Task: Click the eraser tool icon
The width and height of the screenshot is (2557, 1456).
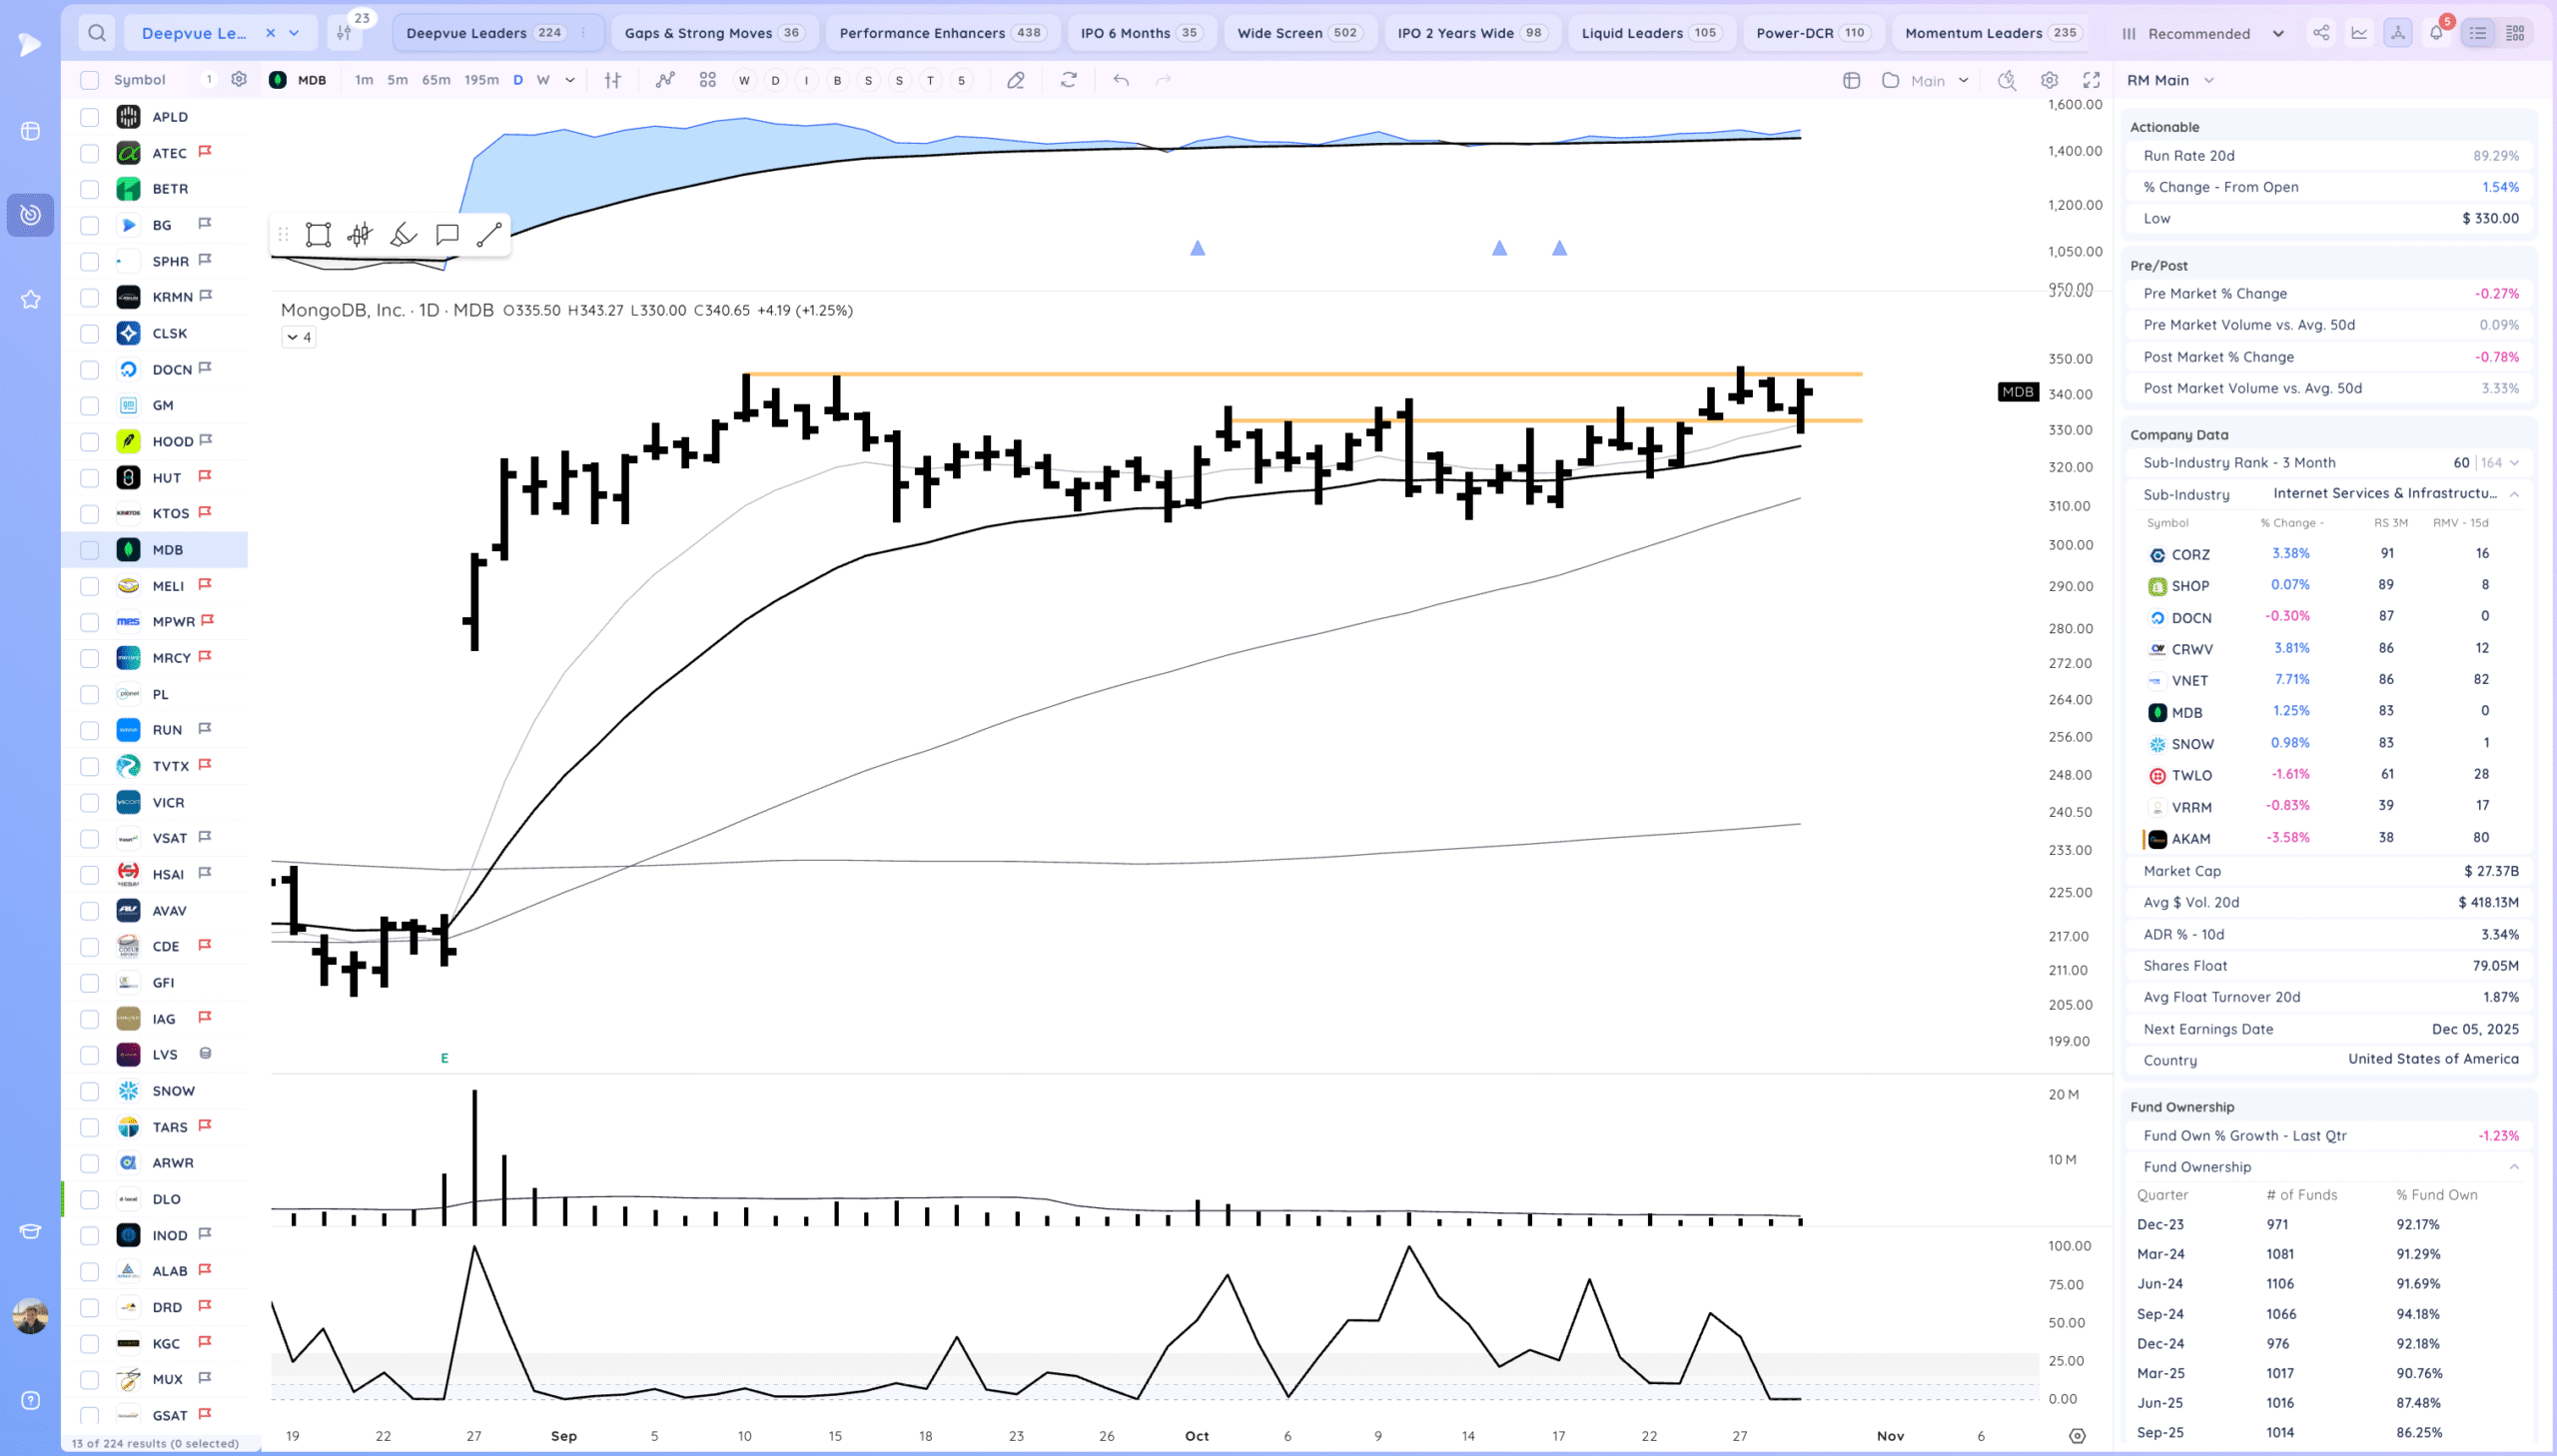Action: pos(1015,80)
